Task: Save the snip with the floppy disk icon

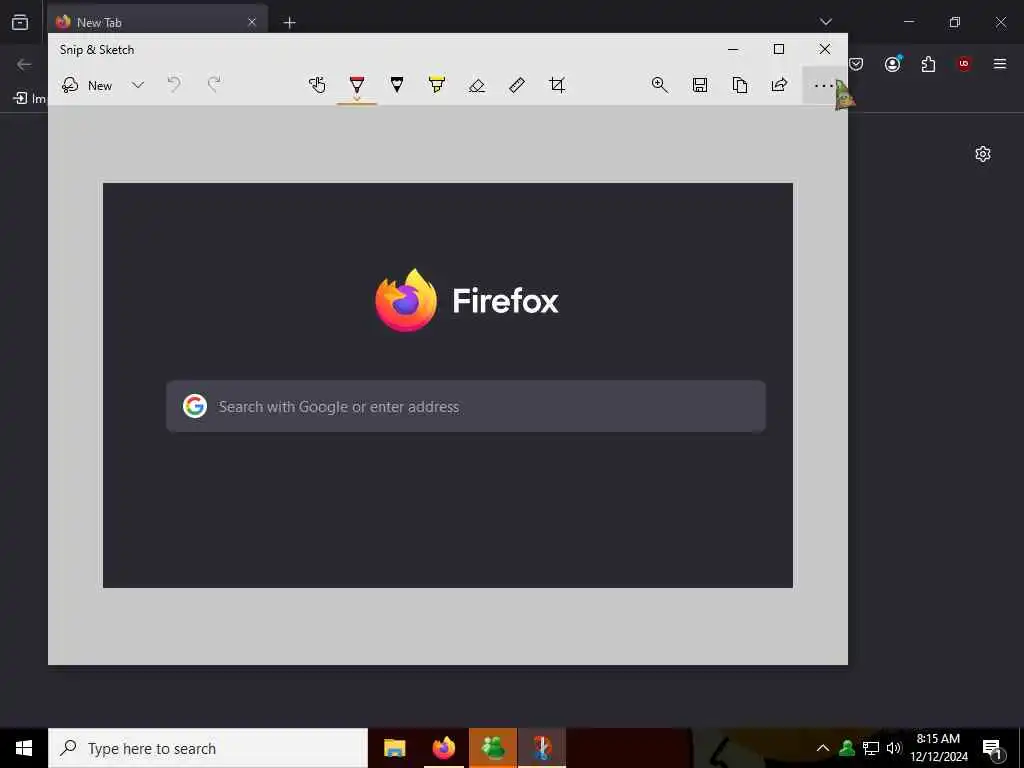Action: click(700, 85)
